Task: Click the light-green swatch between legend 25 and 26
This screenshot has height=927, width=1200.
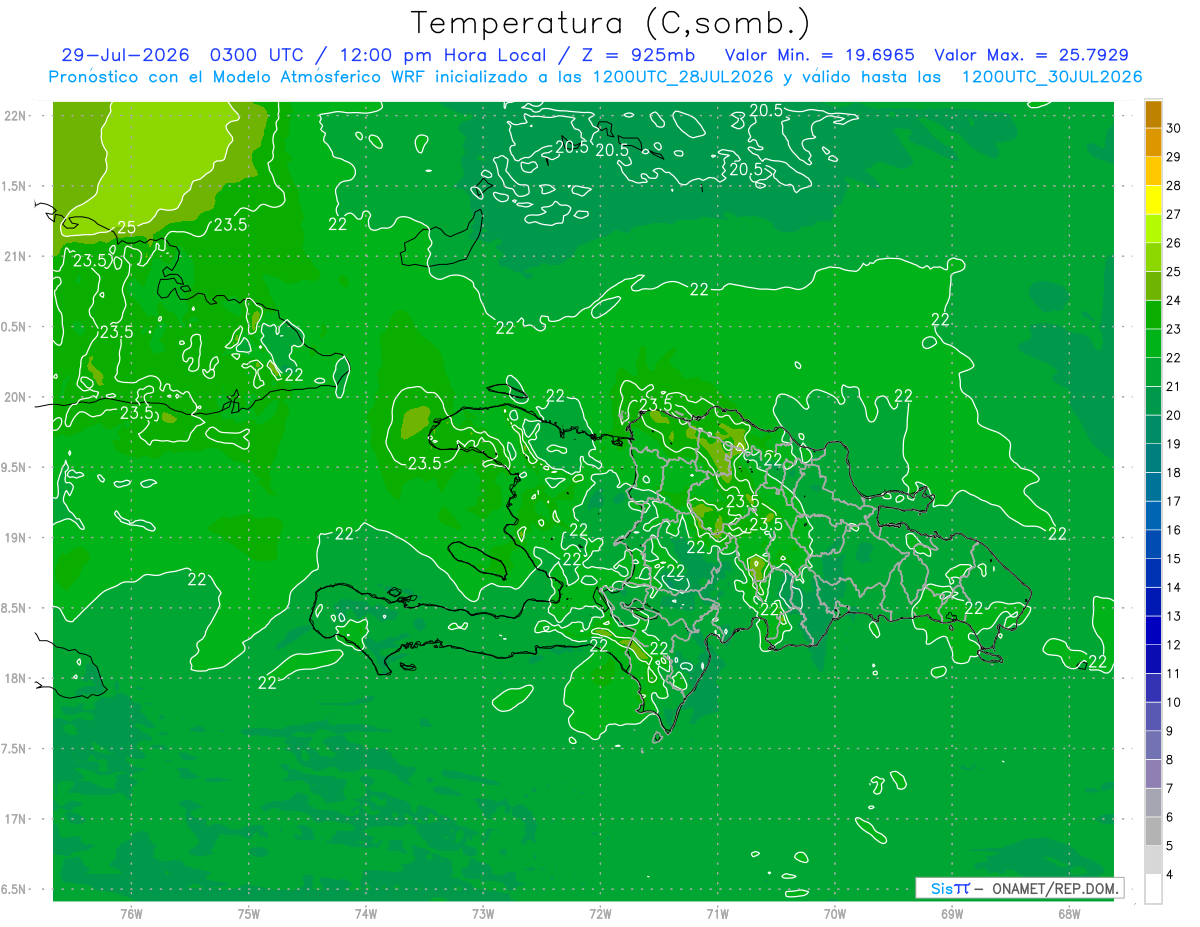Action: pyautogui.click(x=1153, y=258)
